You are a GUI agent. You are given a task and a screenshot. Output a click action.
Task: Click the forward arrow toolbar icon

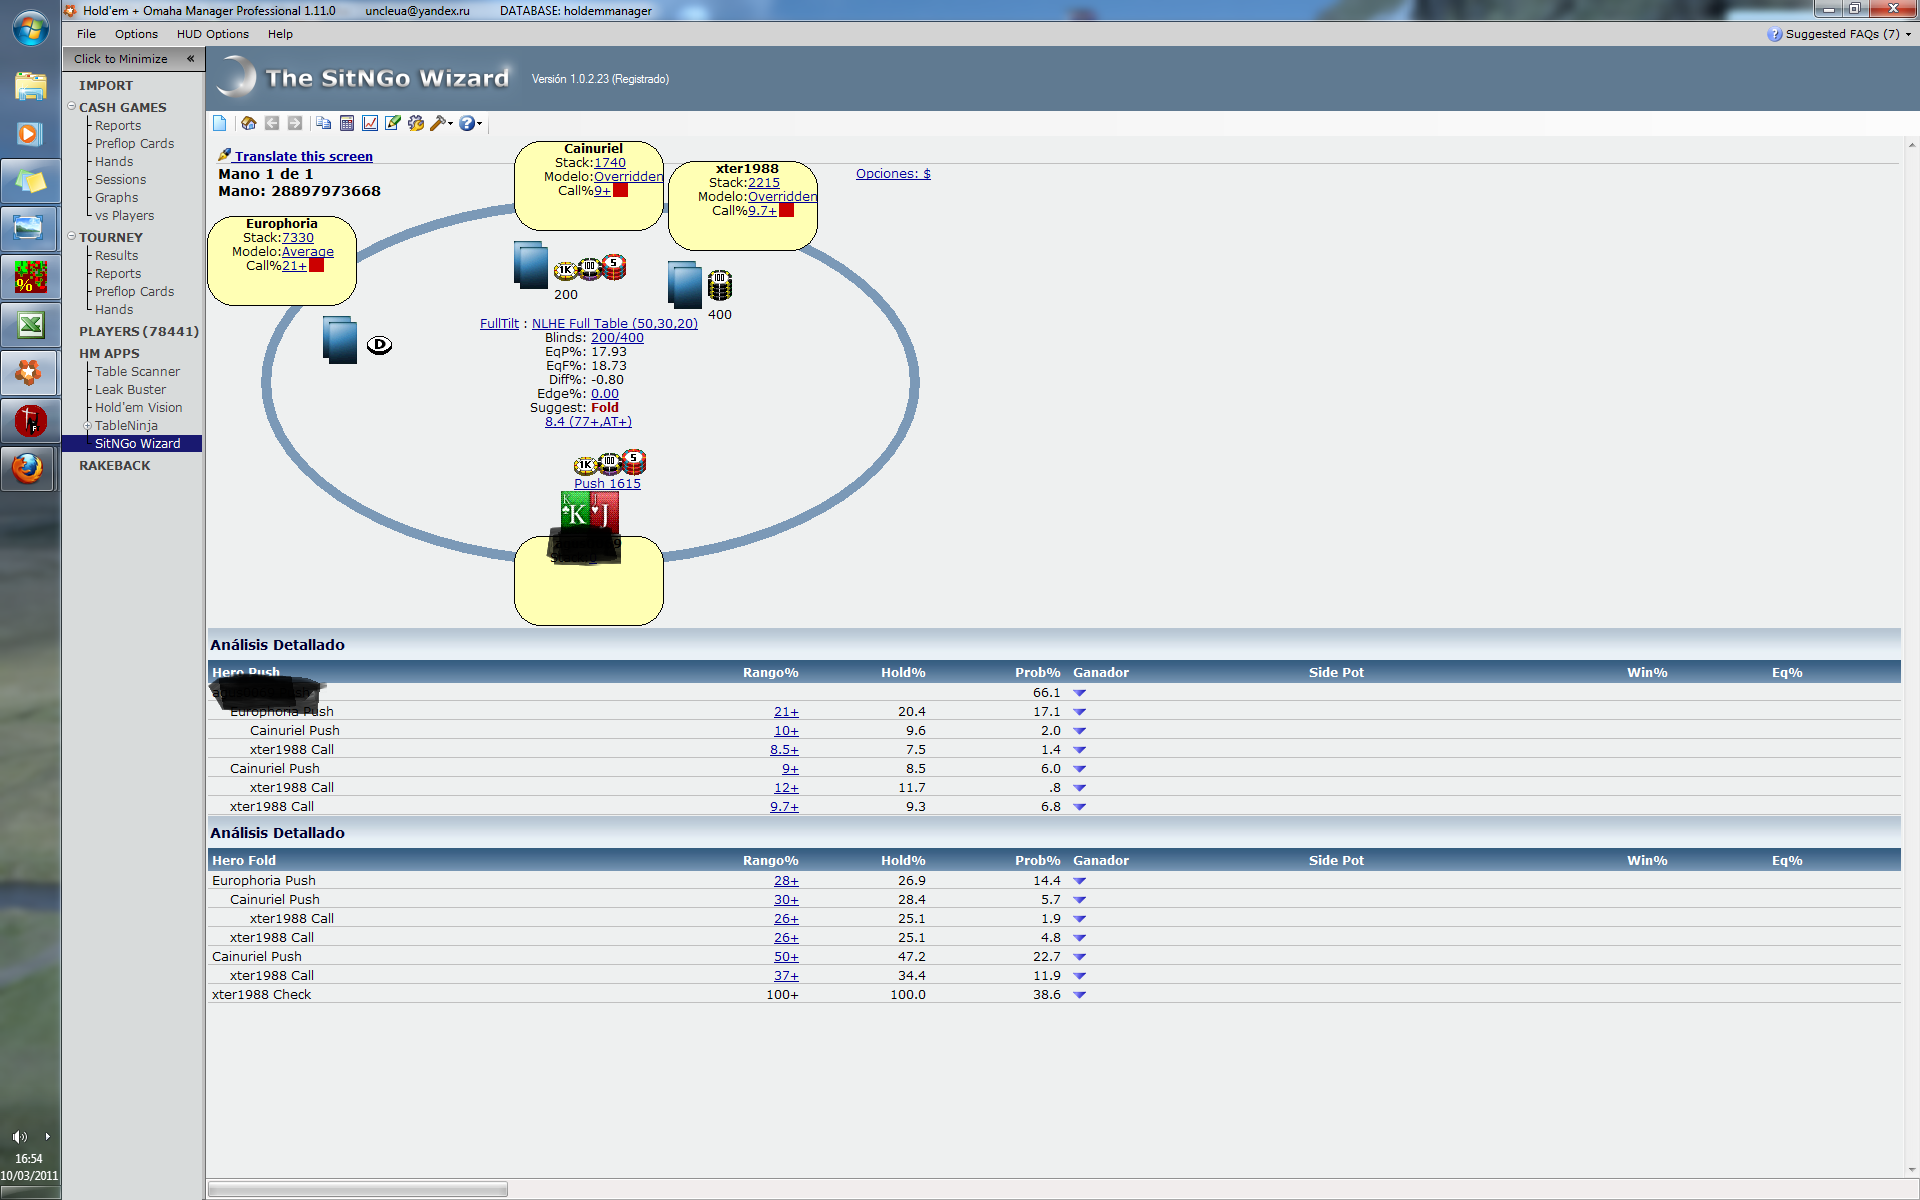295,123
